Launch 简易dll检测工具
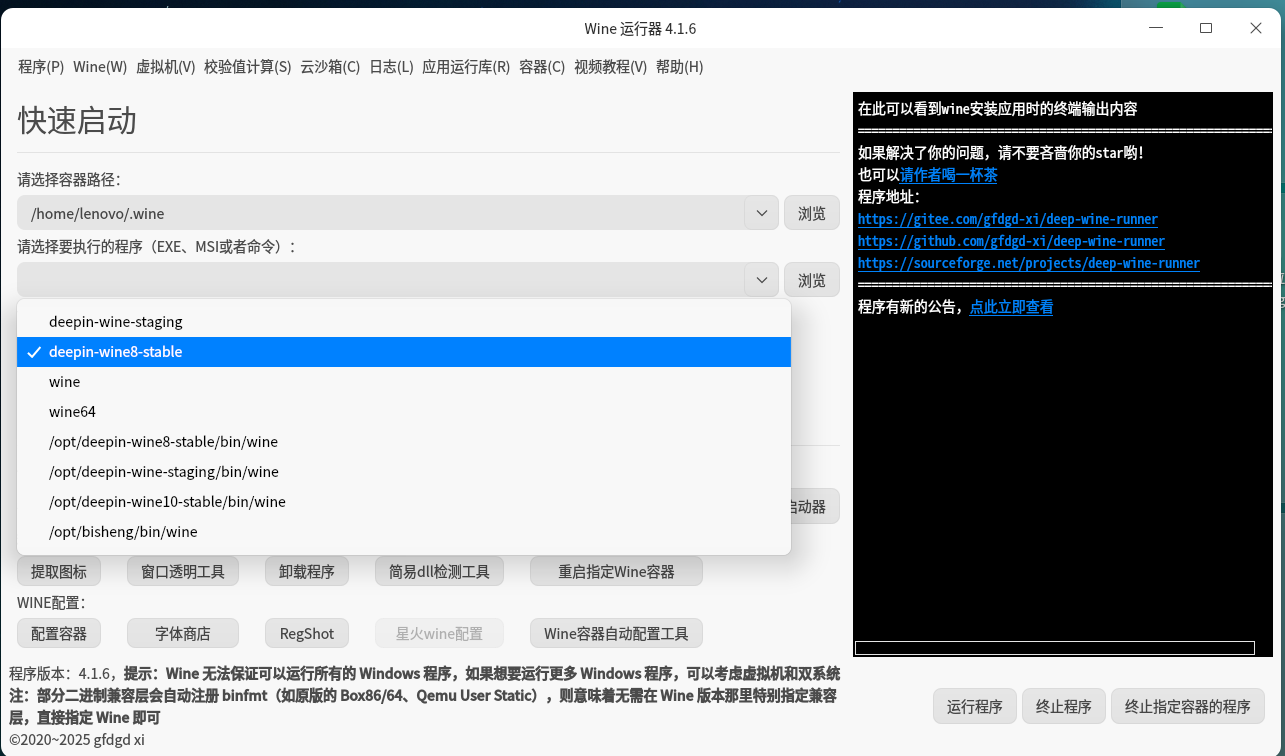This screenshot has width=1285, height=756. click(x=439, y=572)
